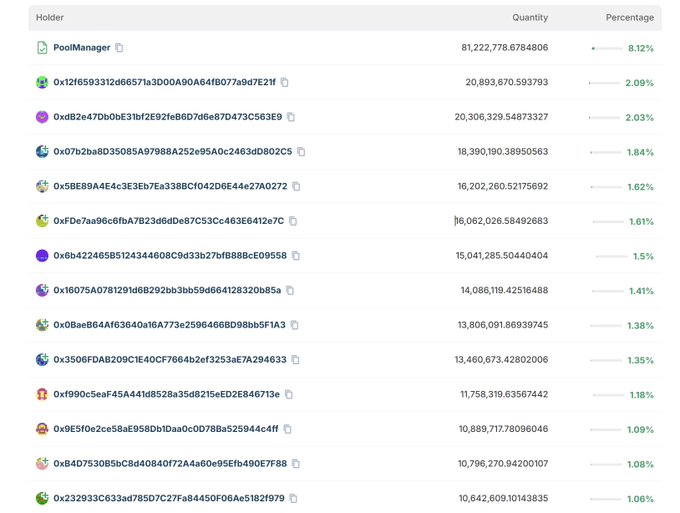Select the quantity 20,306,329.54873327
Viewport: 680px width, 513px height.
point(501,117)
